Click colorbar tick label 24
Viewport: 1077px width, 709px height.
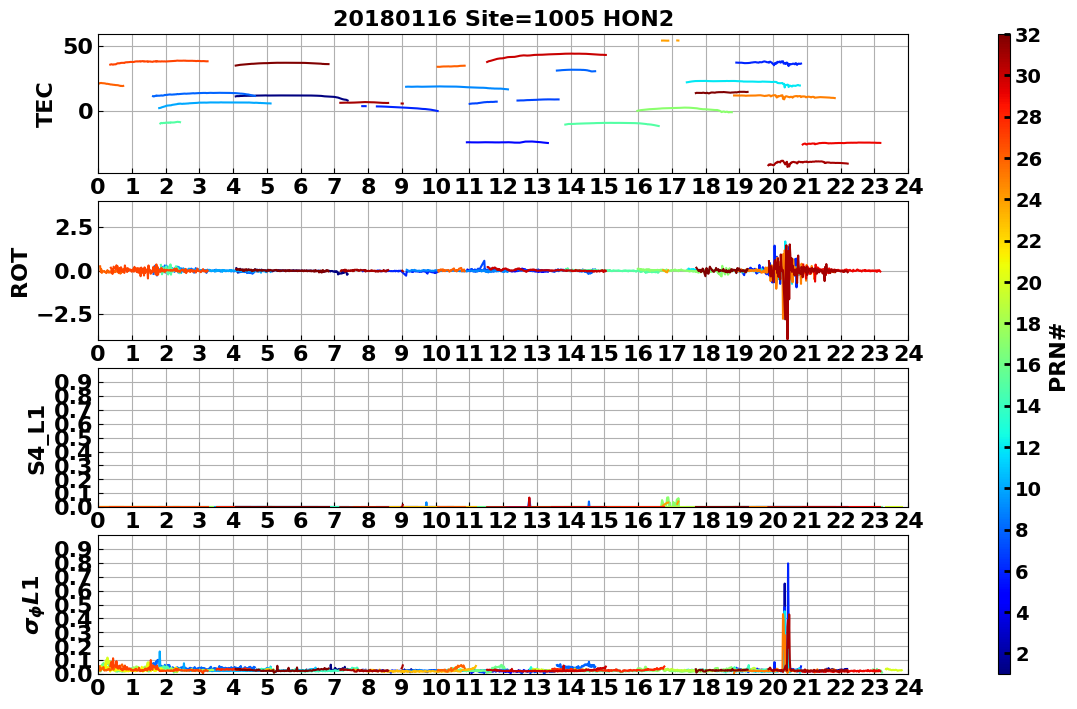tap(1028, 200)
